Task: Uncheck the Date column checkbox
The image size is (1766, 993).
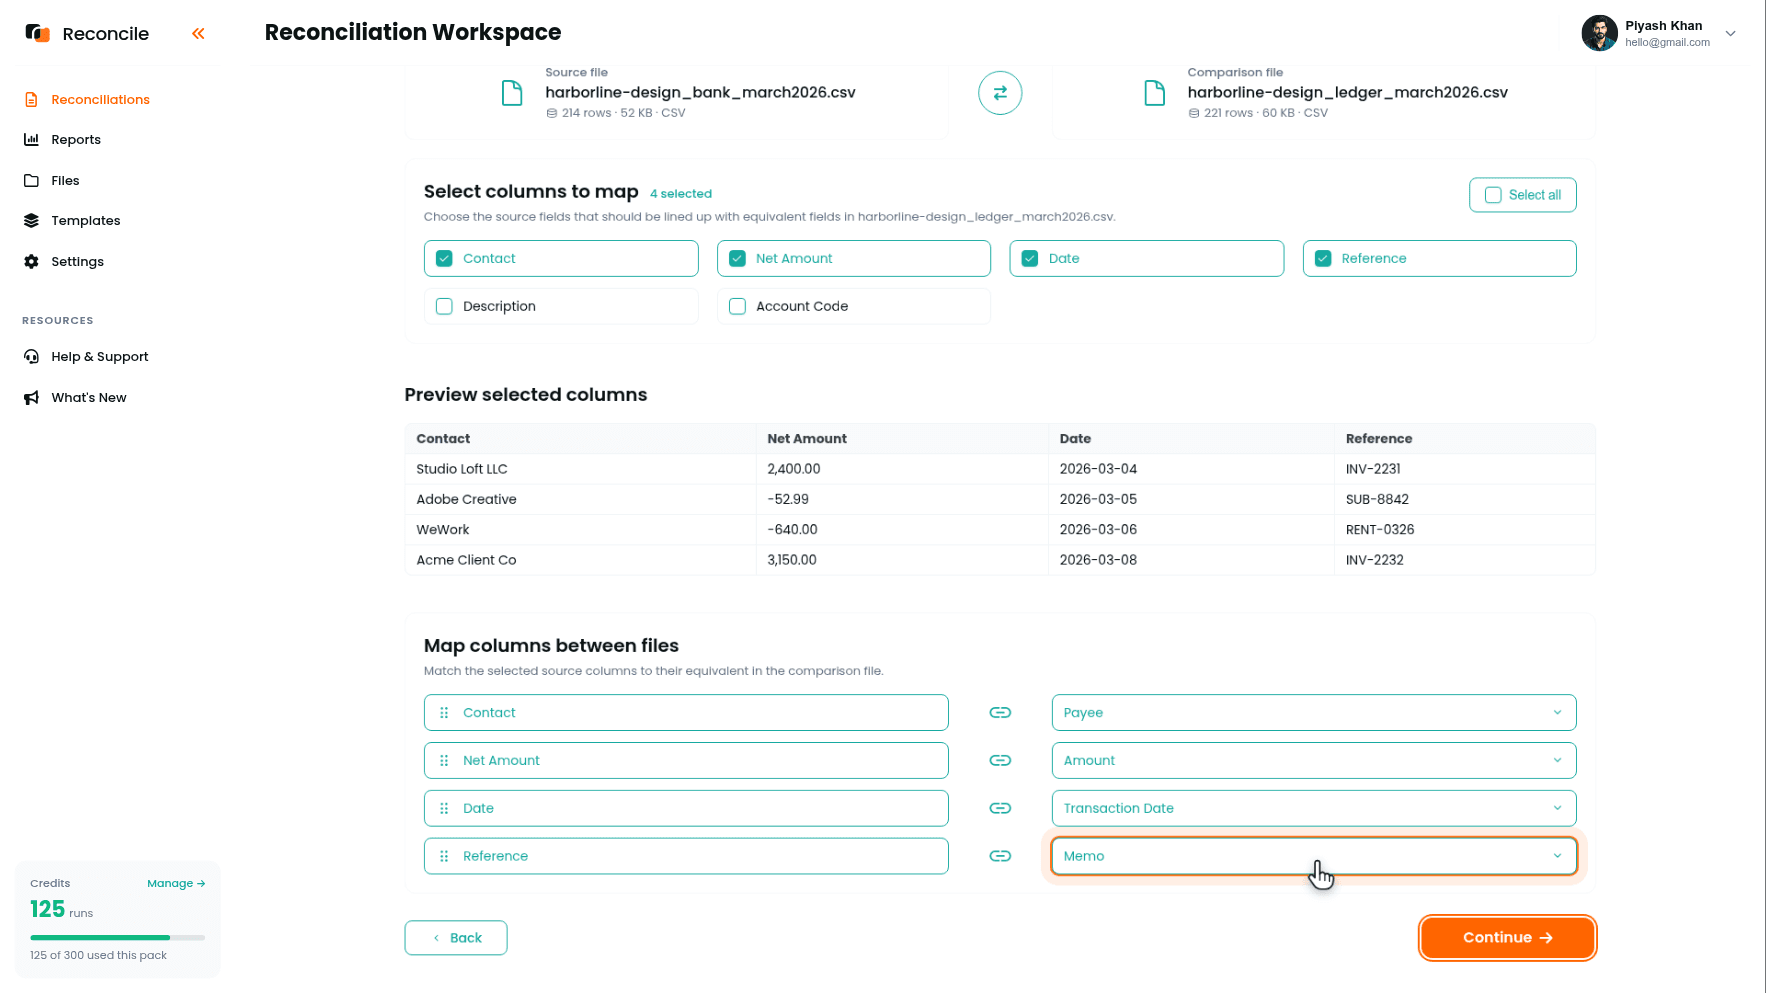Action: point(1030,258)
